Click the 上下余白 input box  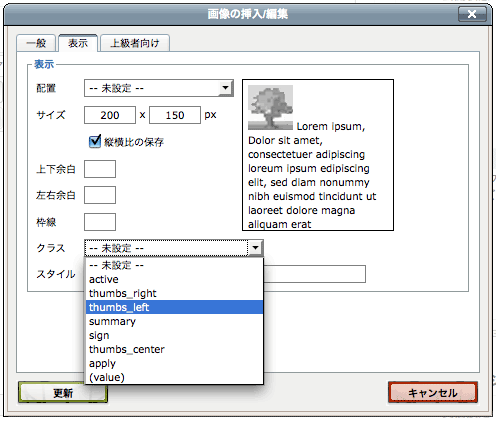coord(100,169)
